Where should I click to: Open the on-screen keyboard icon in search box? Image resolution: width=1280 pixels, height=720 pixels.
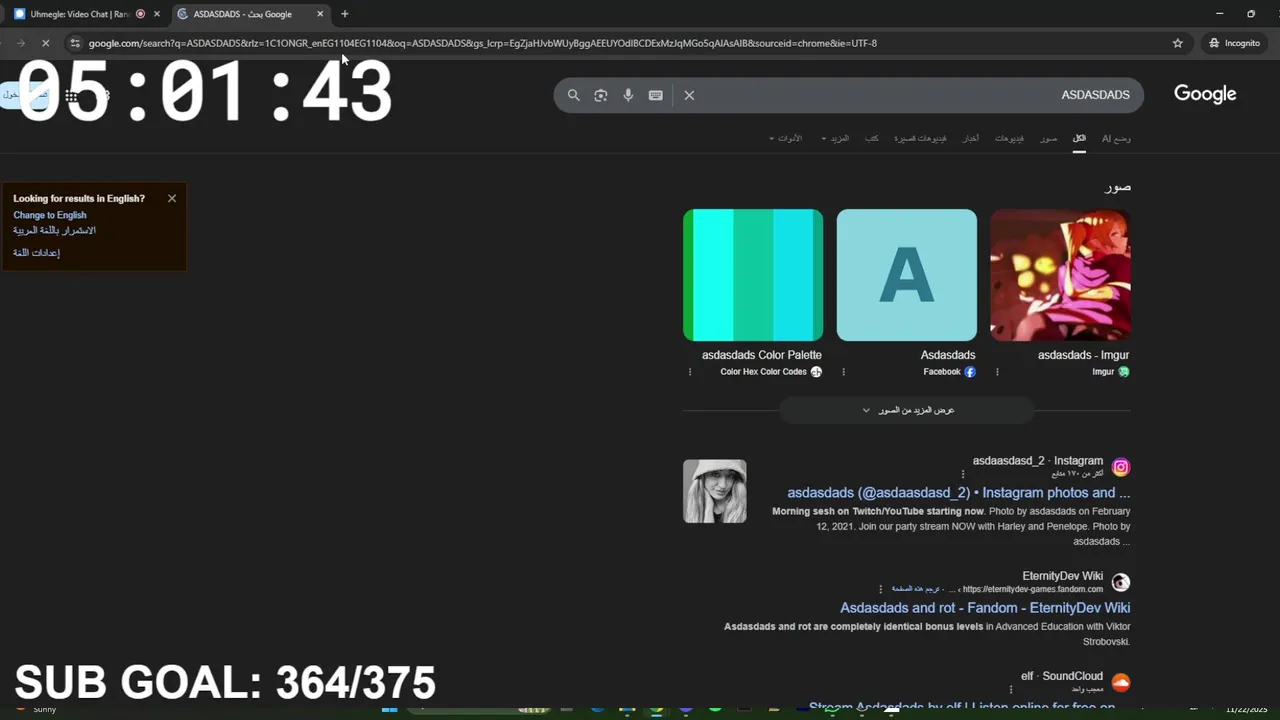[x=655, y=95]
